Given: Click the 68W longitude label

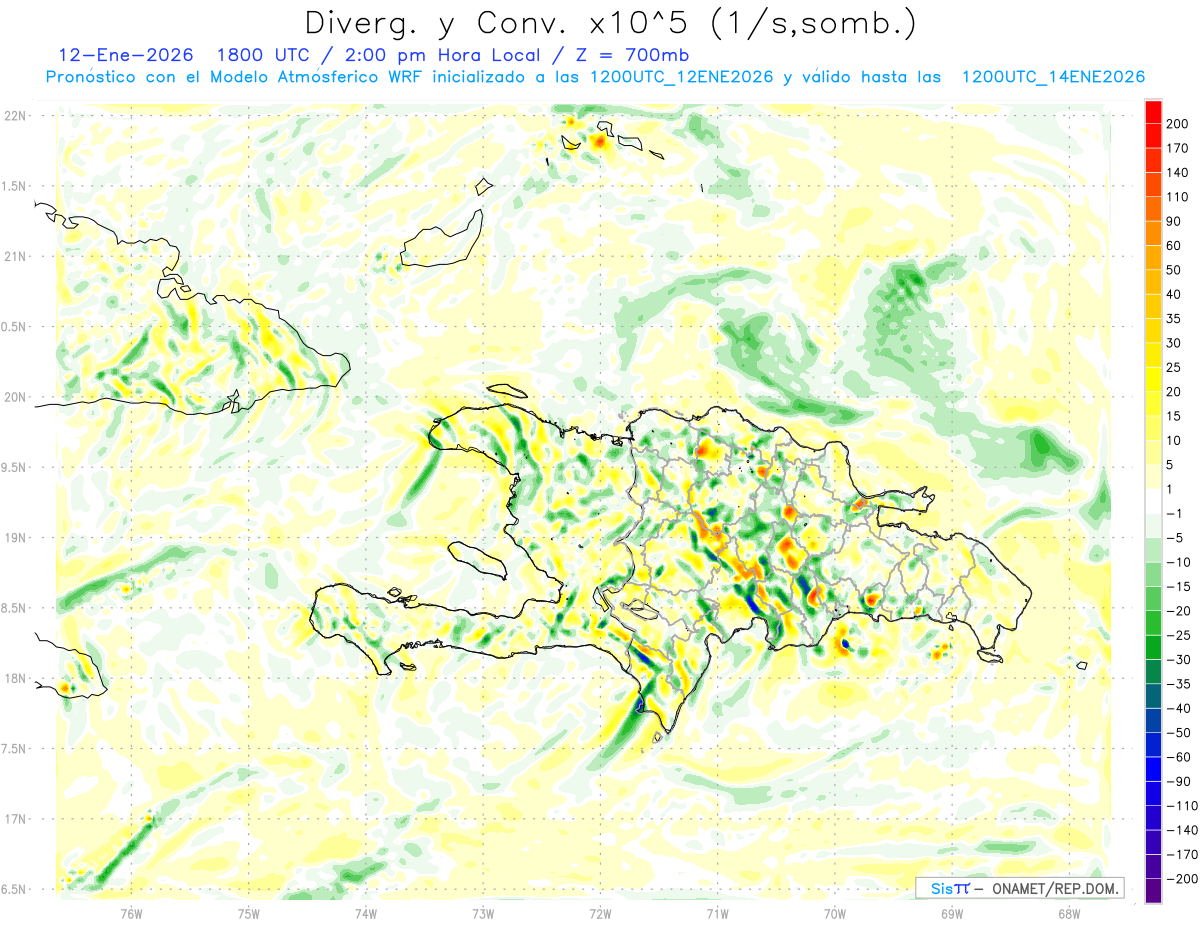Looking at the screenshot, I should pyautogui.click(x=1069, y=912).
